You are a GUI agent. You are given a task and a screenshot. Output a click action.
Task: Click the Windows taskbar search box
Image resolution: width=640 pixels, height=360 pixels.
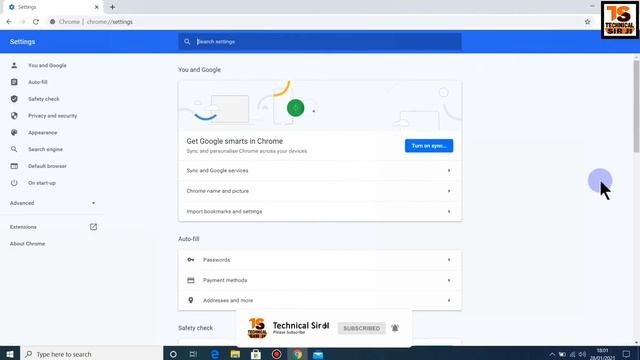91,353
